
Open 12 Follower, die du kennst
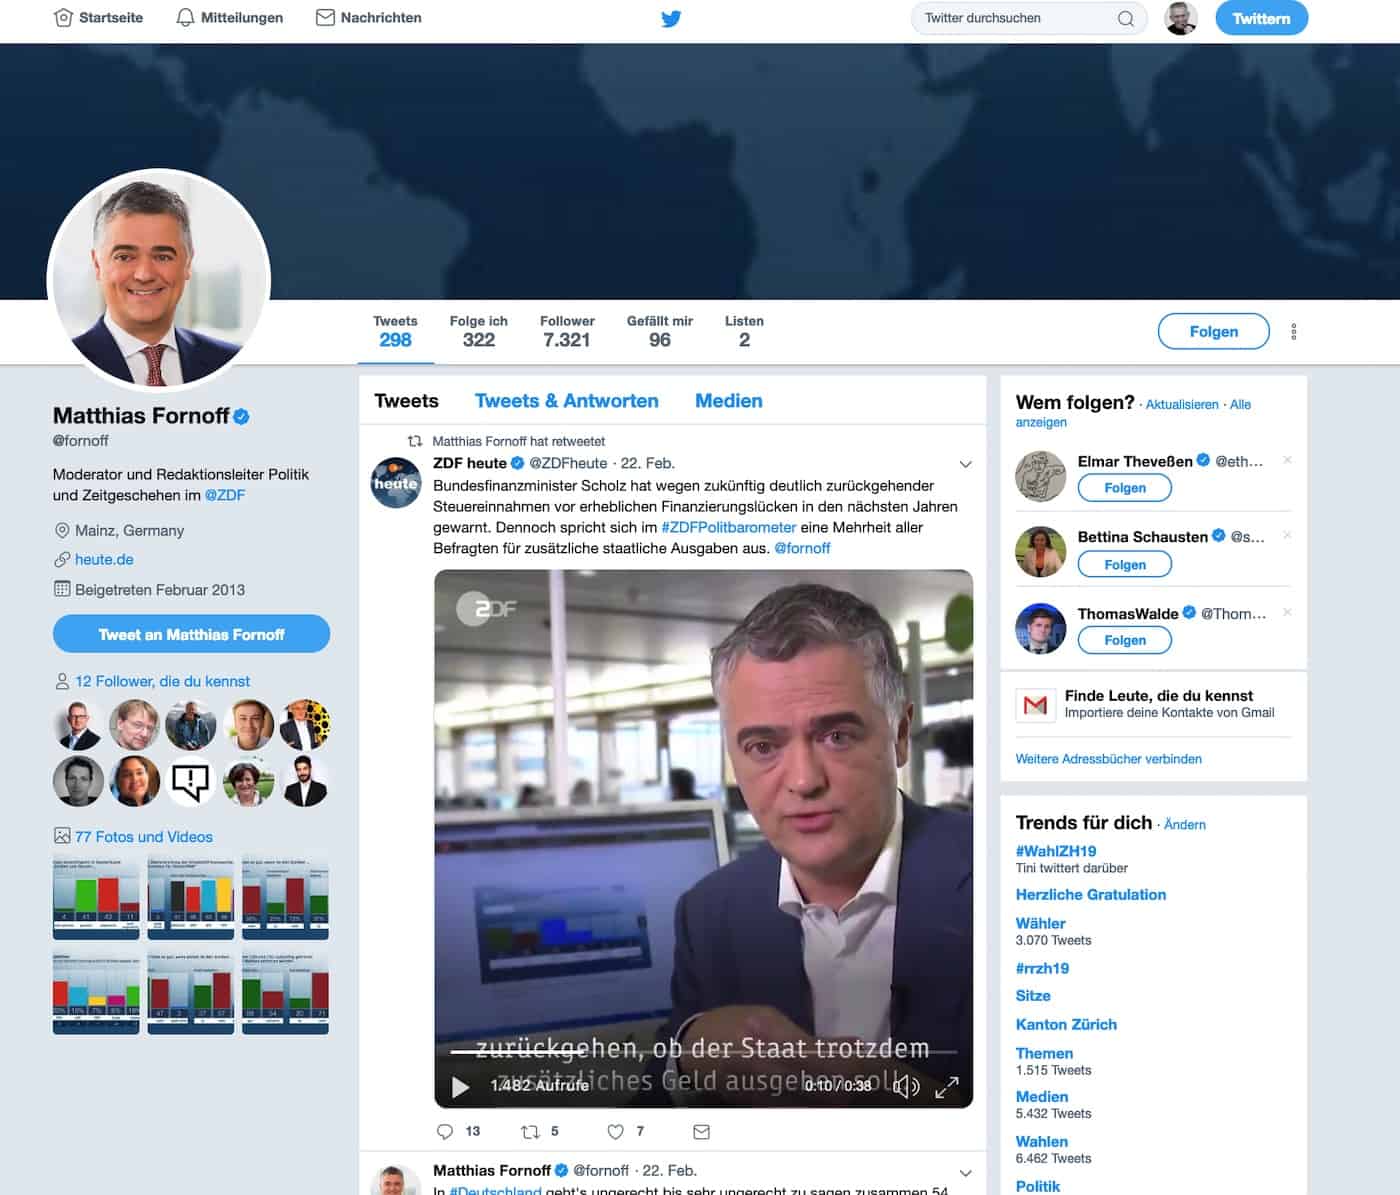pyautogui.click(x=162, y=681)
